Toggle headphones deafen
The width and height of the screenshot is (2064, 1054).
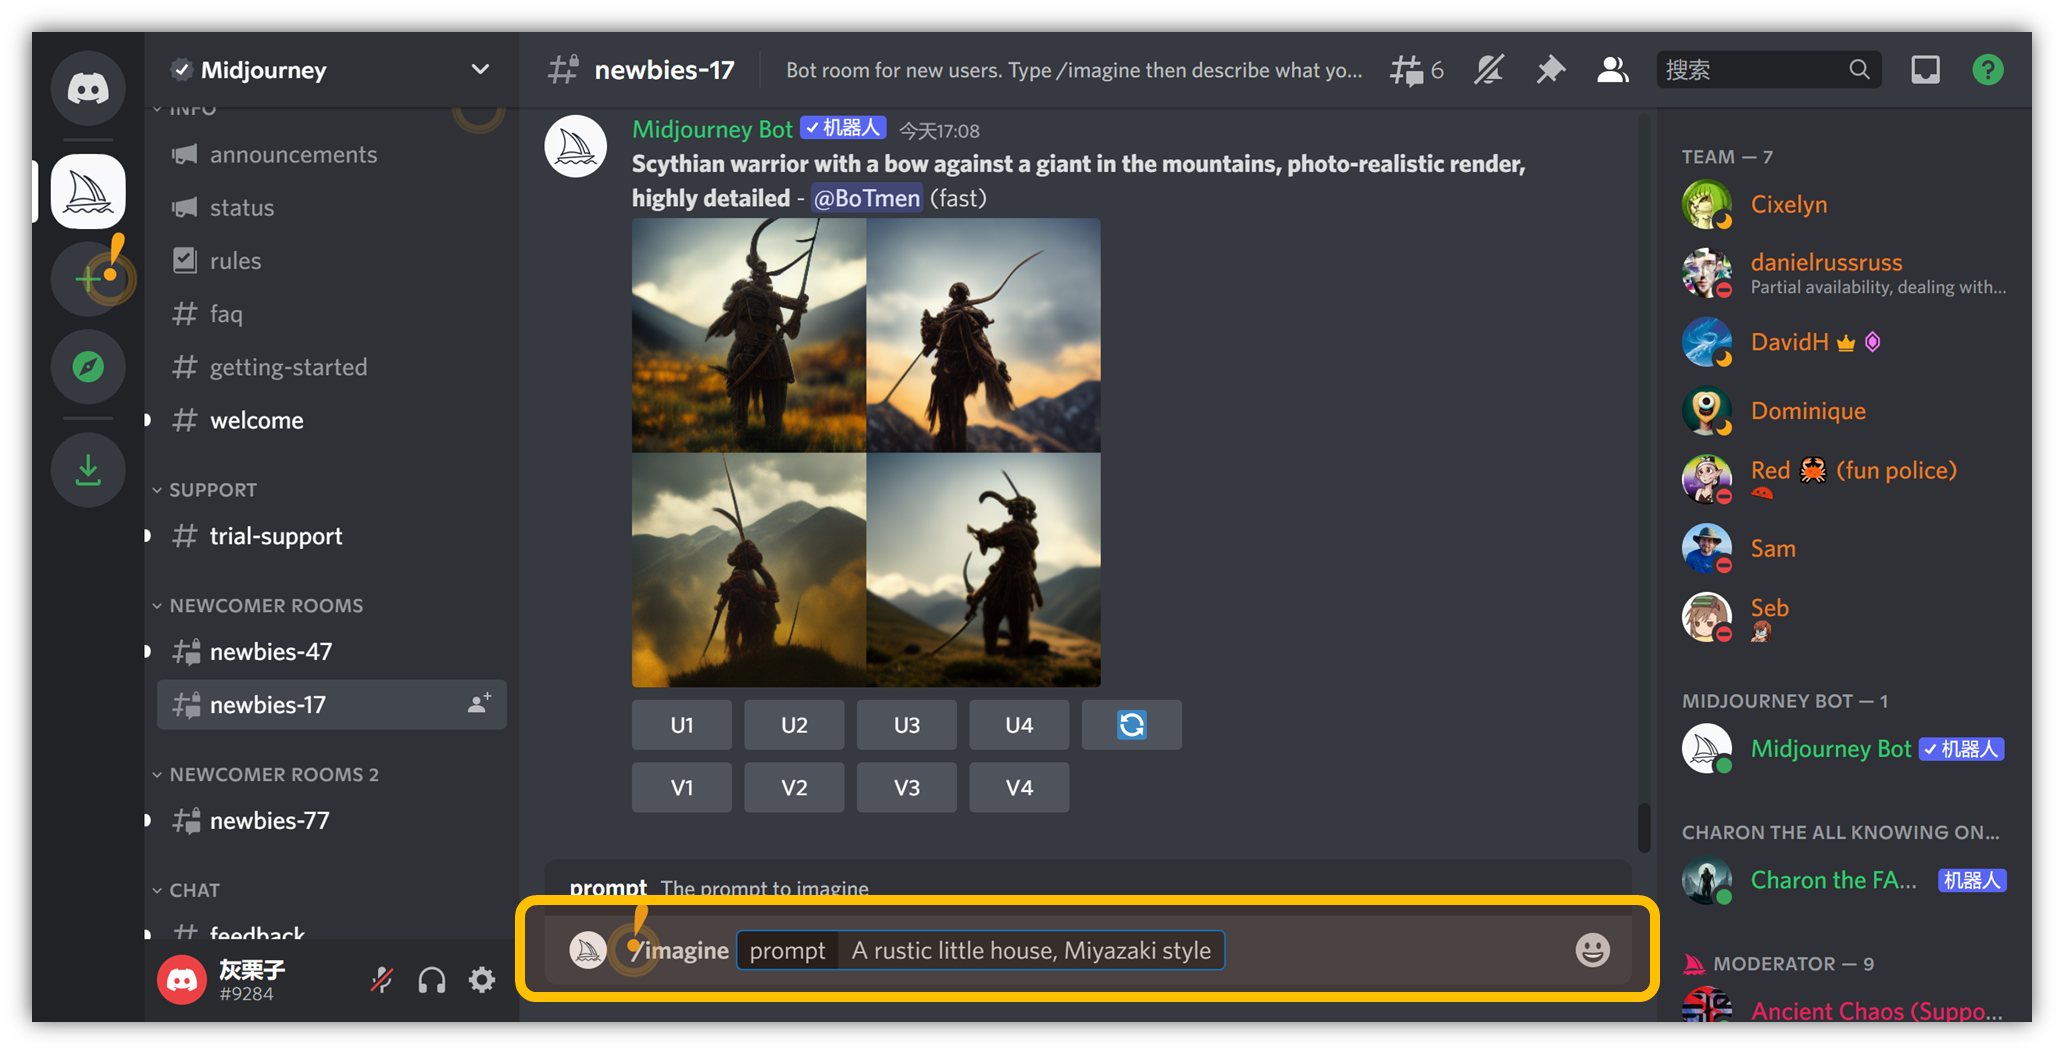click(x=432, y=980)
